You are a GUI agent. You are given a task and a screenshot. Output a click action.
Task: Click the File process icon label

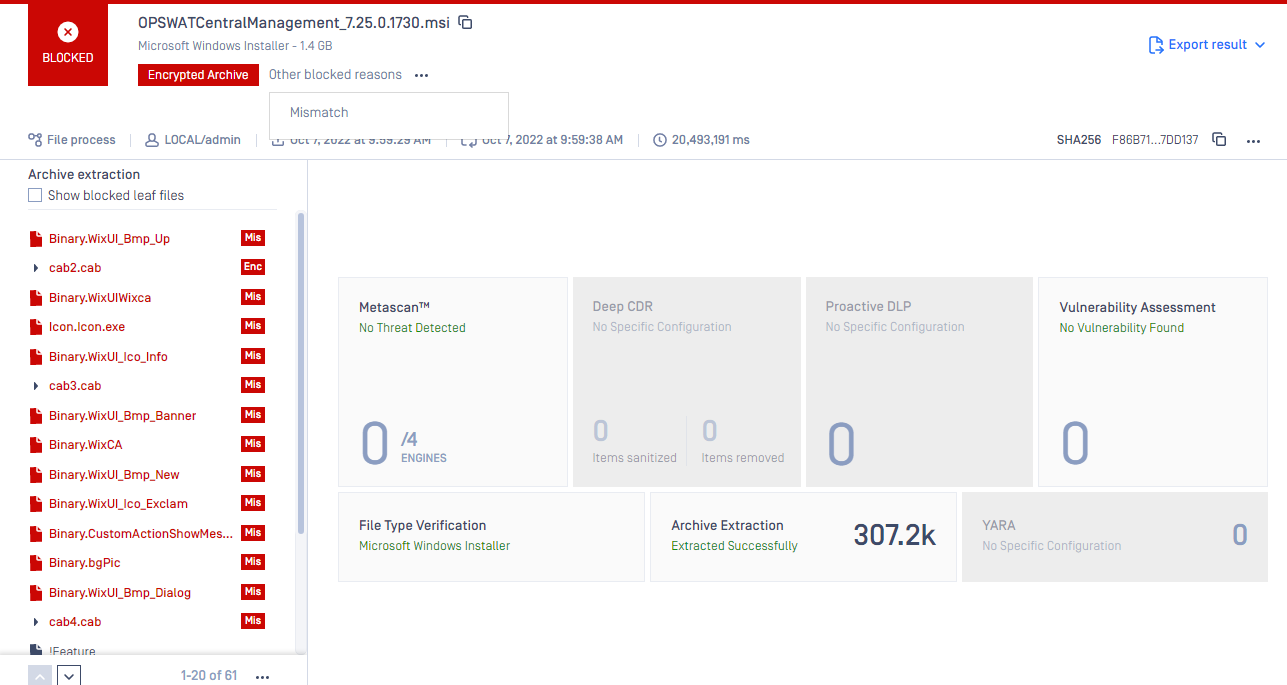coord(72,140)
